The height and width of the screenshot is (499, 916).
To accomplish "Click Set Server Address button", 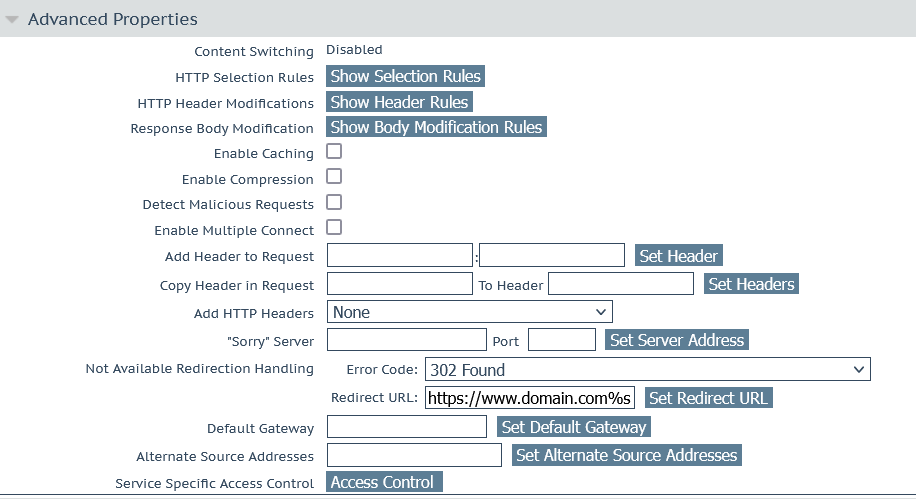I will (x=677, y=340).
